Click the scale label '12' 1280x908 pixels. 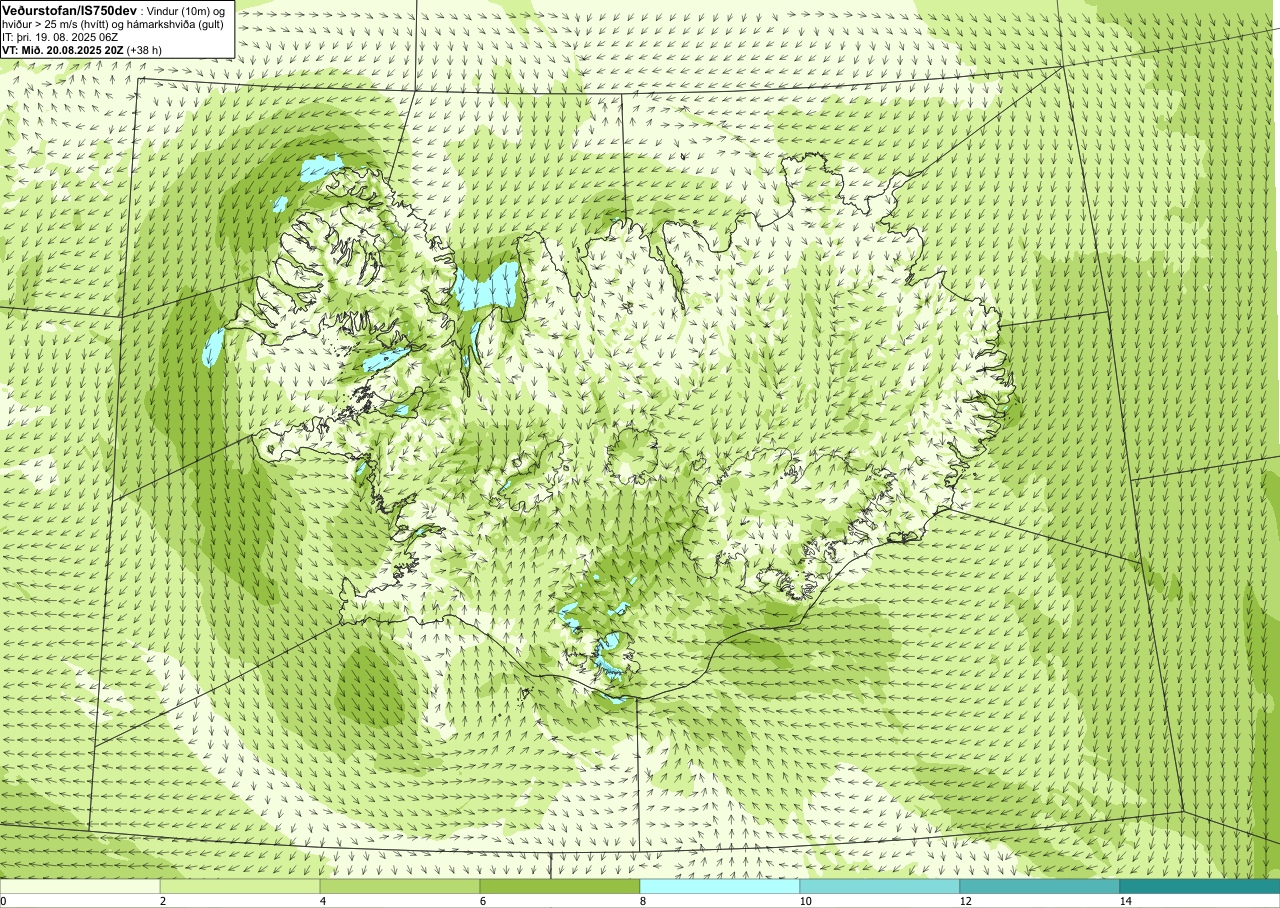(965, 901)
